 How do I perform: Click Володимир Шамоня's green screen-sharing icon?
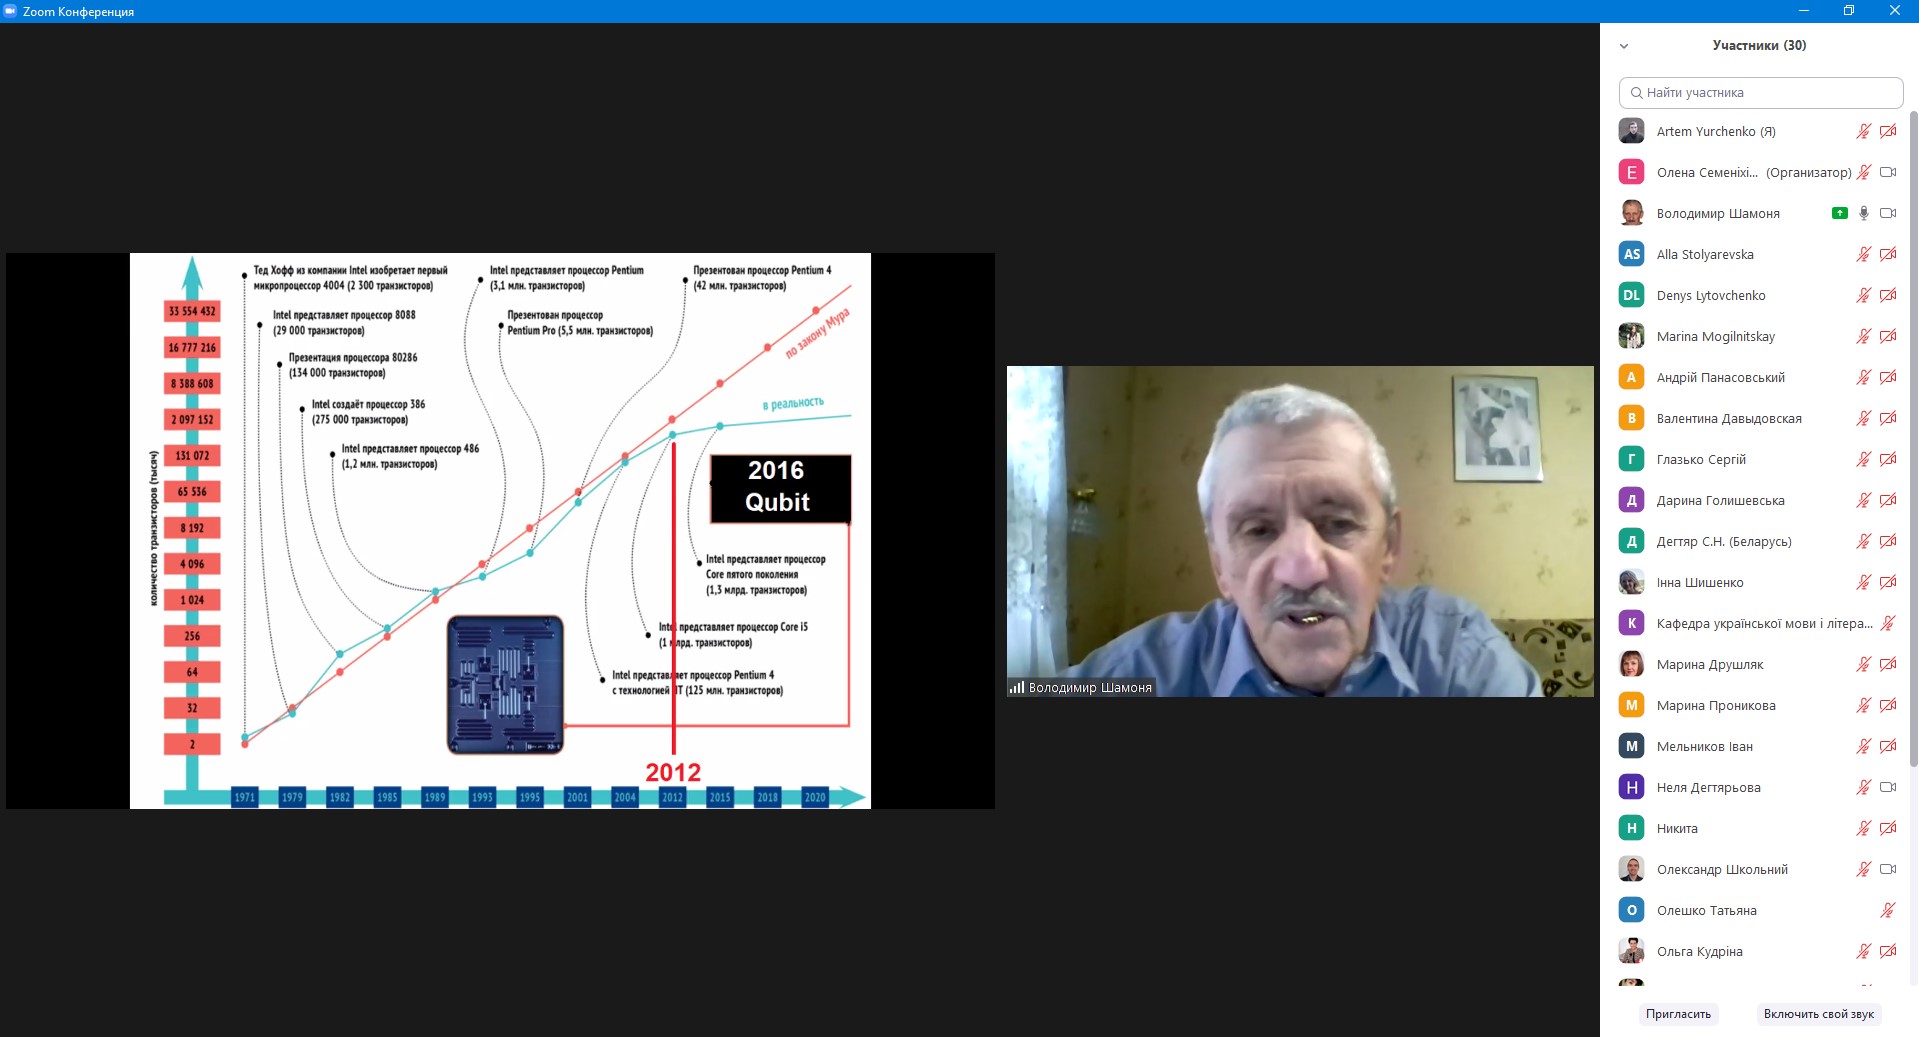coord(1839,213)
